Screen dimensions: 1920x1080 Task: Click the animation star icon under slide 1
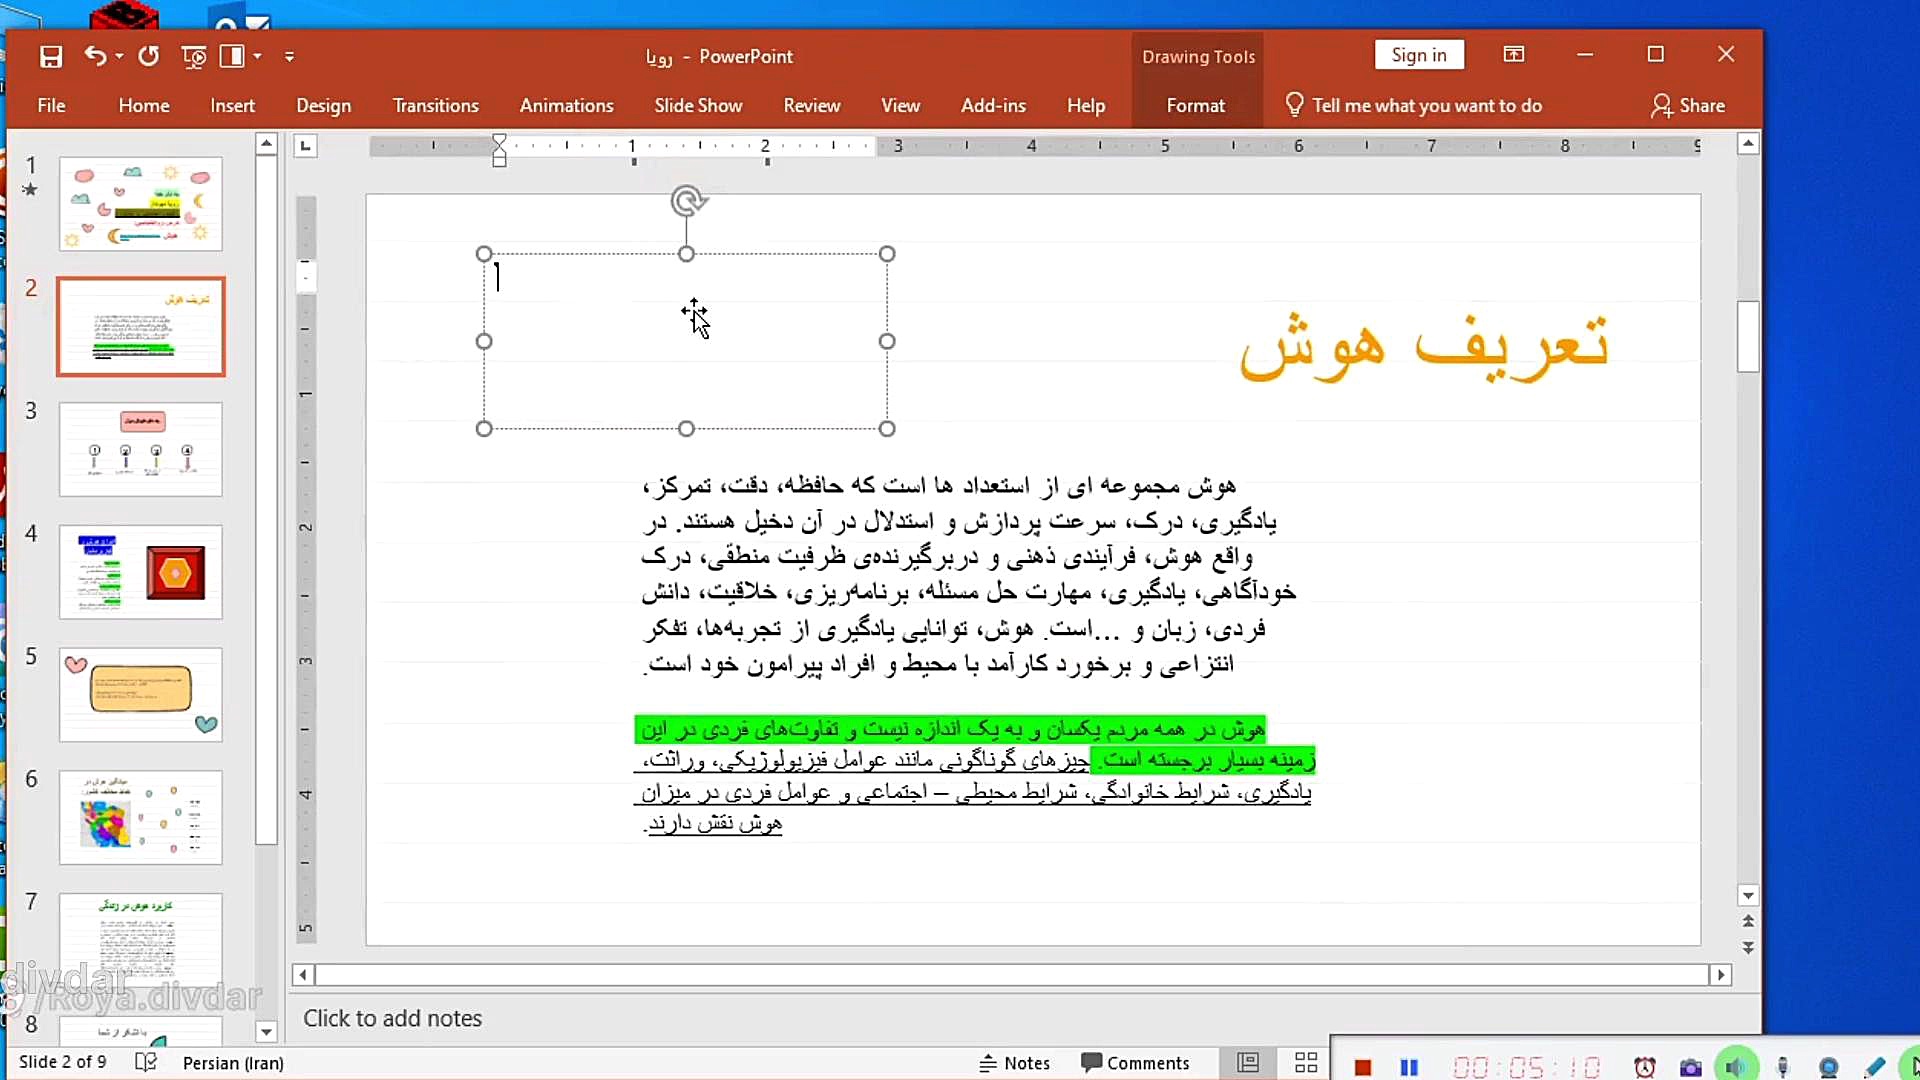30,190
